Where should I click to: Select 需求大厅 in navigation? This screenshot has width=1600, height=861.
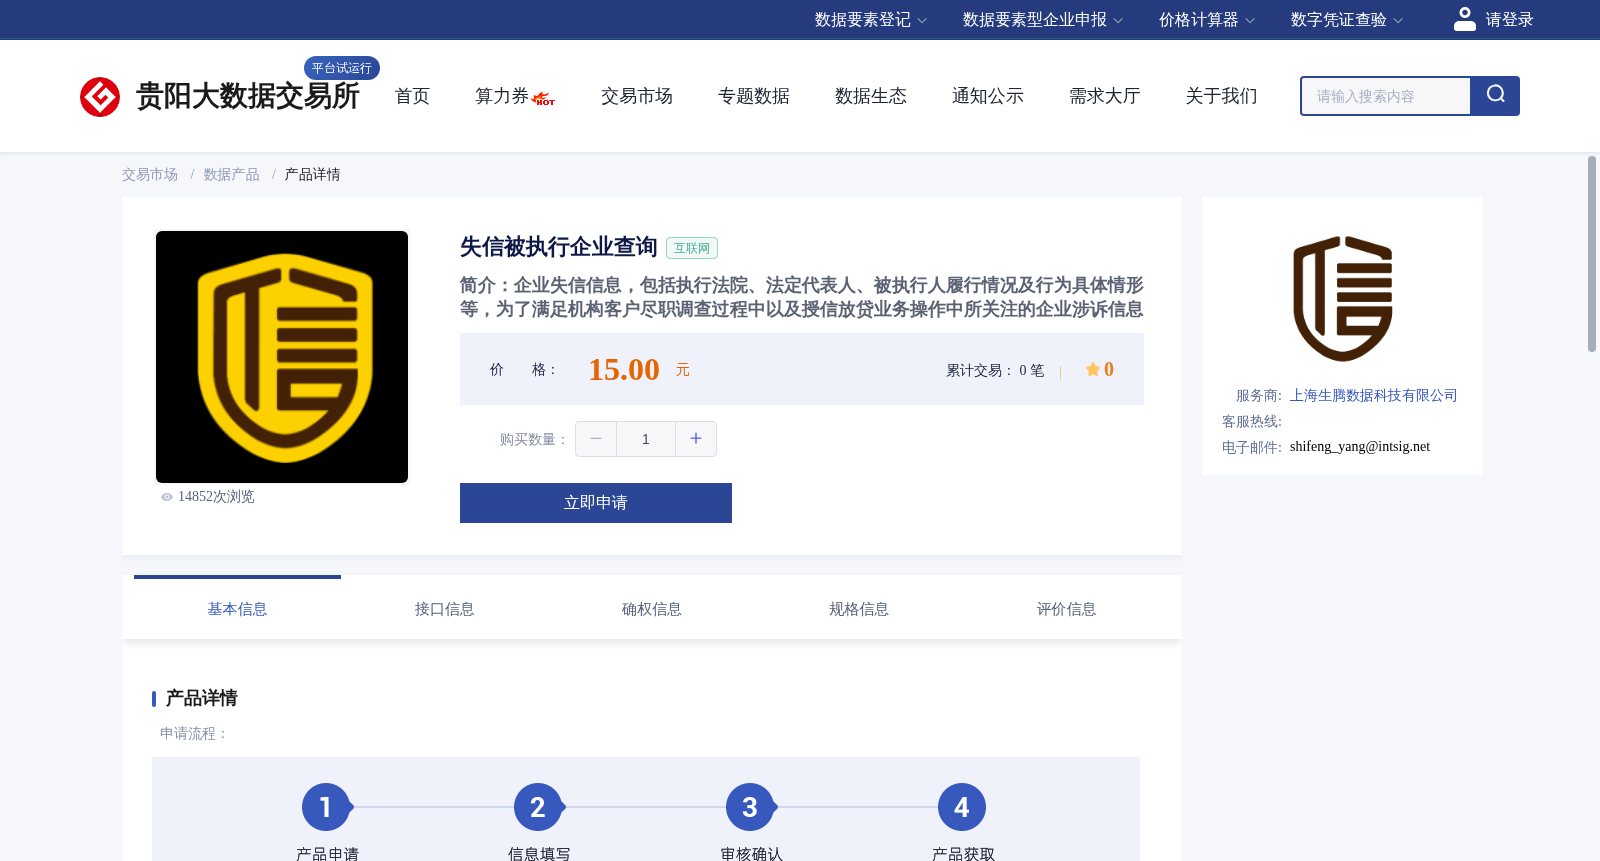coord(1104,96)
